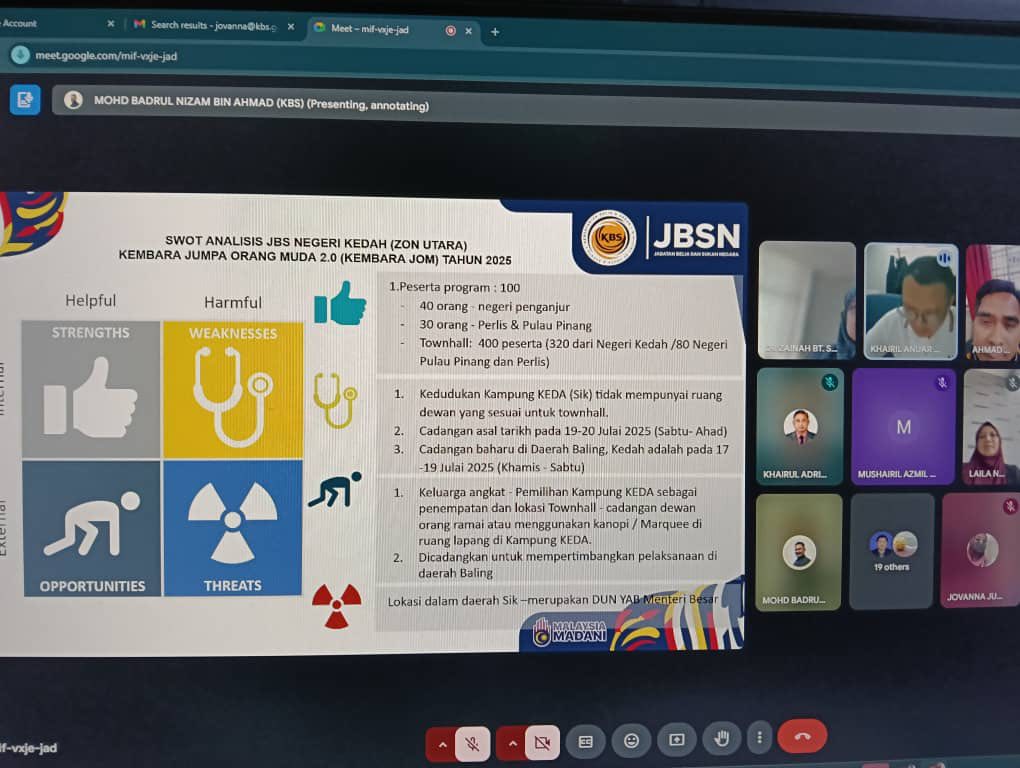Viewport: 1020px width, 768px height.
Task: Turn on closed captions
Action: pyautogui.click(x=586, y=741)
